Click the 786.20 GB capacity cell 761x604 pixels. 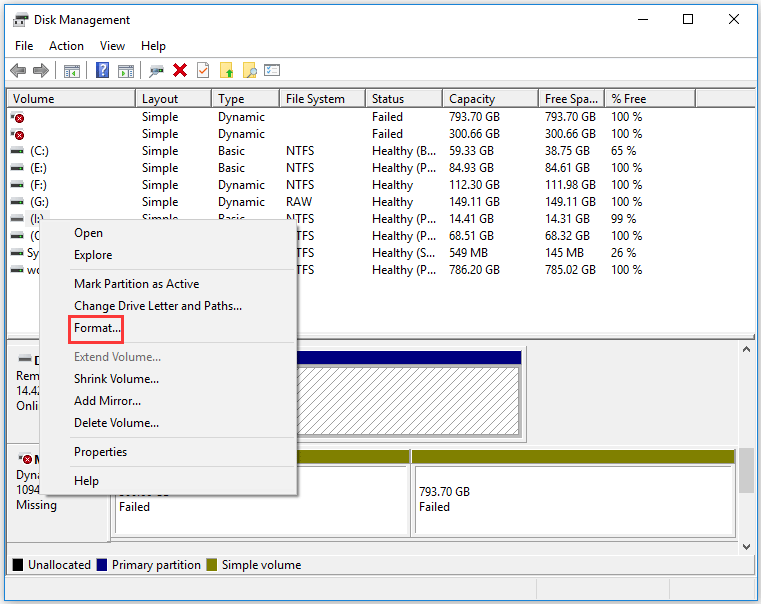(x=474, y=270)
